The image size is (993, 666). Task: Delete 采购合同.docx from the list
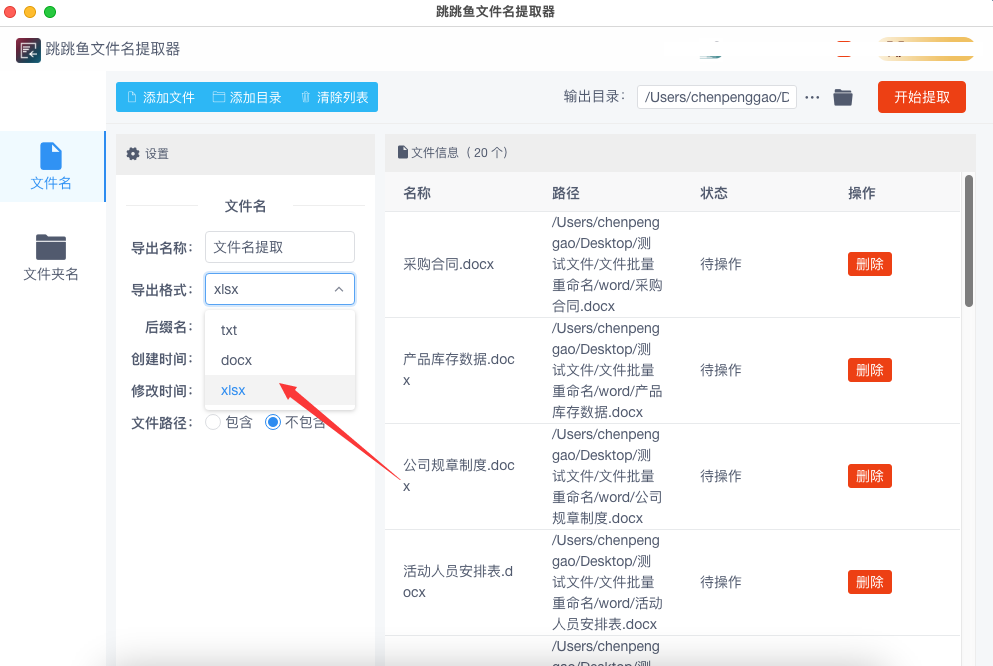(x=869, y=264)
